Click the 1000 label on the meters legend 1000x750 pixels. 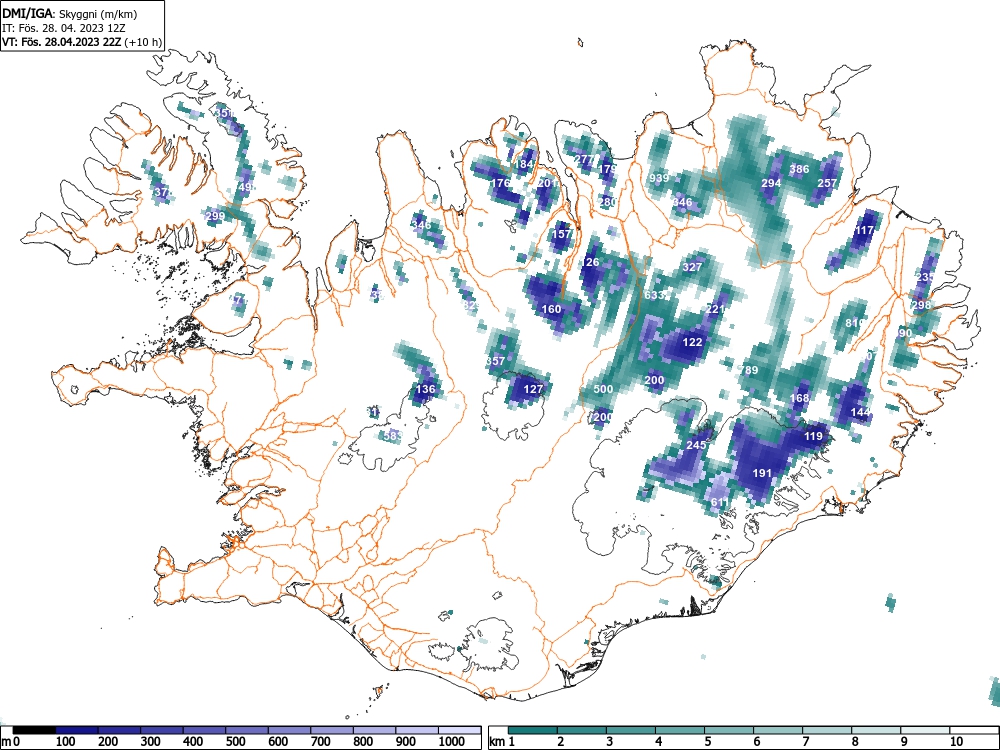tap(452, 742)
